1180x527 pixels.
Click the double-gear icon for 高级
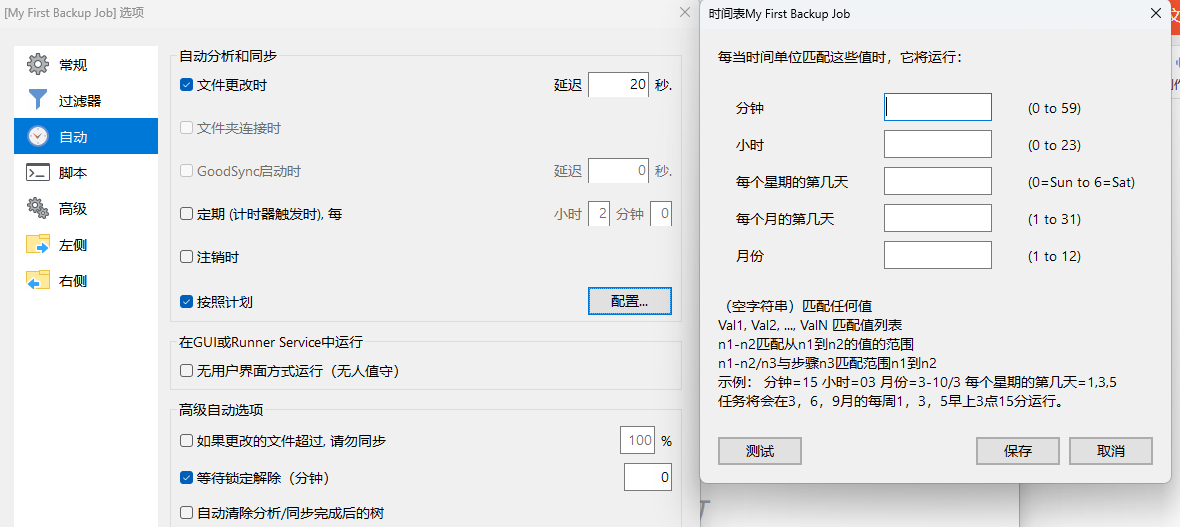point(38,209)
